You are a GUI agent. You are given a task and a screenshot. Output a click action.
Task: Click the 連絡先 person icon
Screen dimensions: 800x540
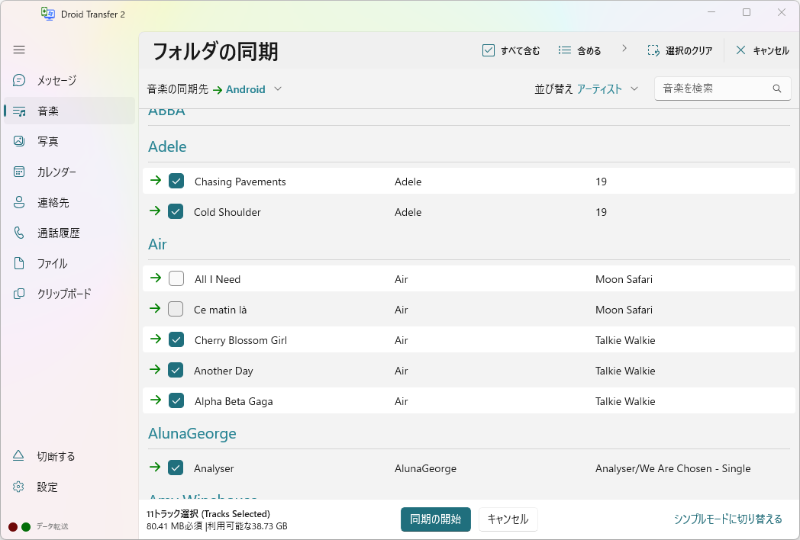(x=19, y=202)
